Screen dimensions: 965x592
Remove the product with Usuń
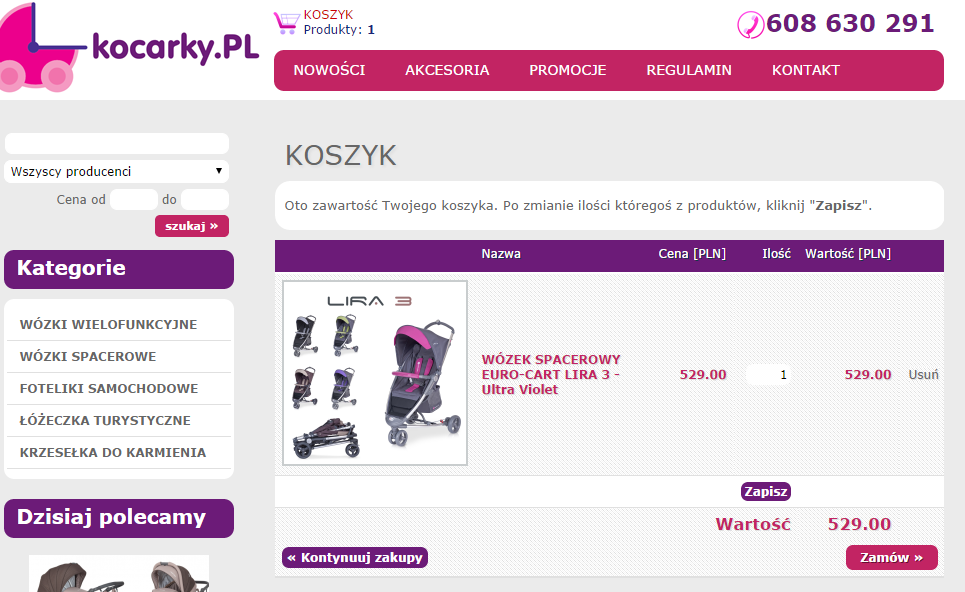pyautogui.click(x=923, y=374)
